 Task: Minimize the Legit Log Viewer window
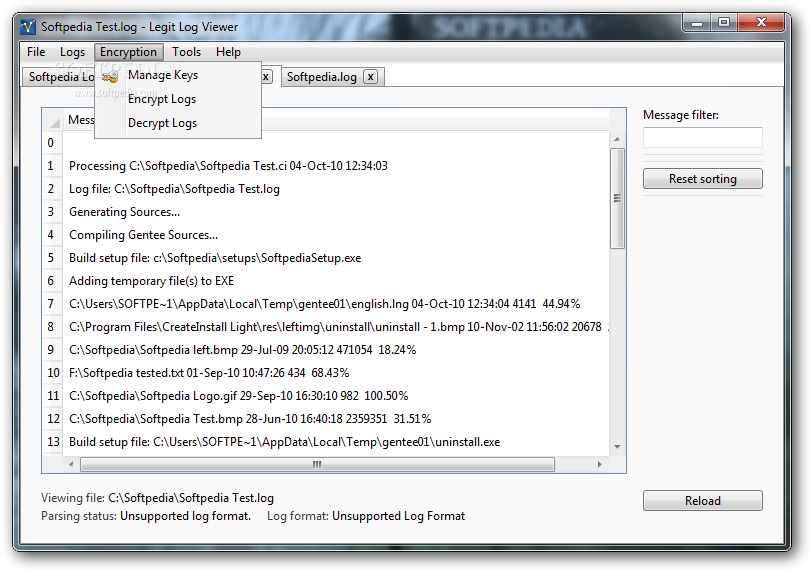coord(697,23)
